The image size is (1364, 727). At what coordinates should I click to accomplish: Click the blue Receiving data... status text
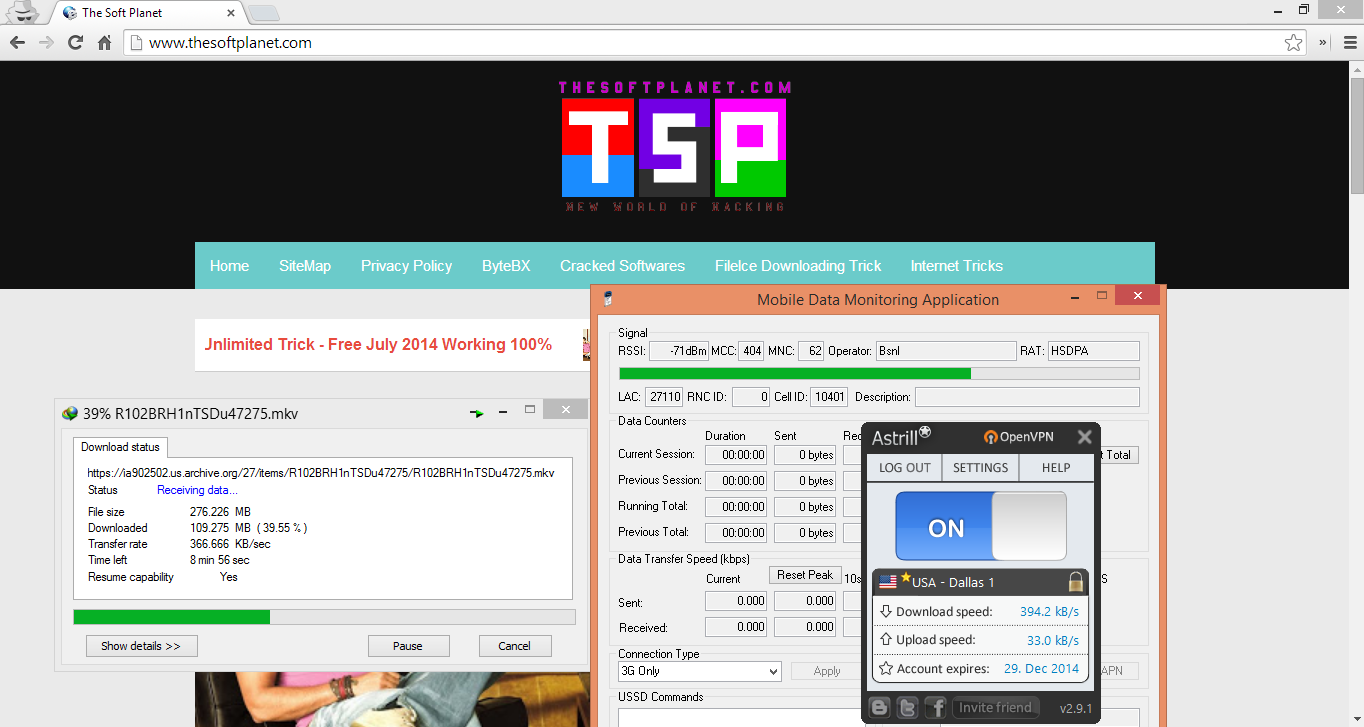[x=197, y=490]
